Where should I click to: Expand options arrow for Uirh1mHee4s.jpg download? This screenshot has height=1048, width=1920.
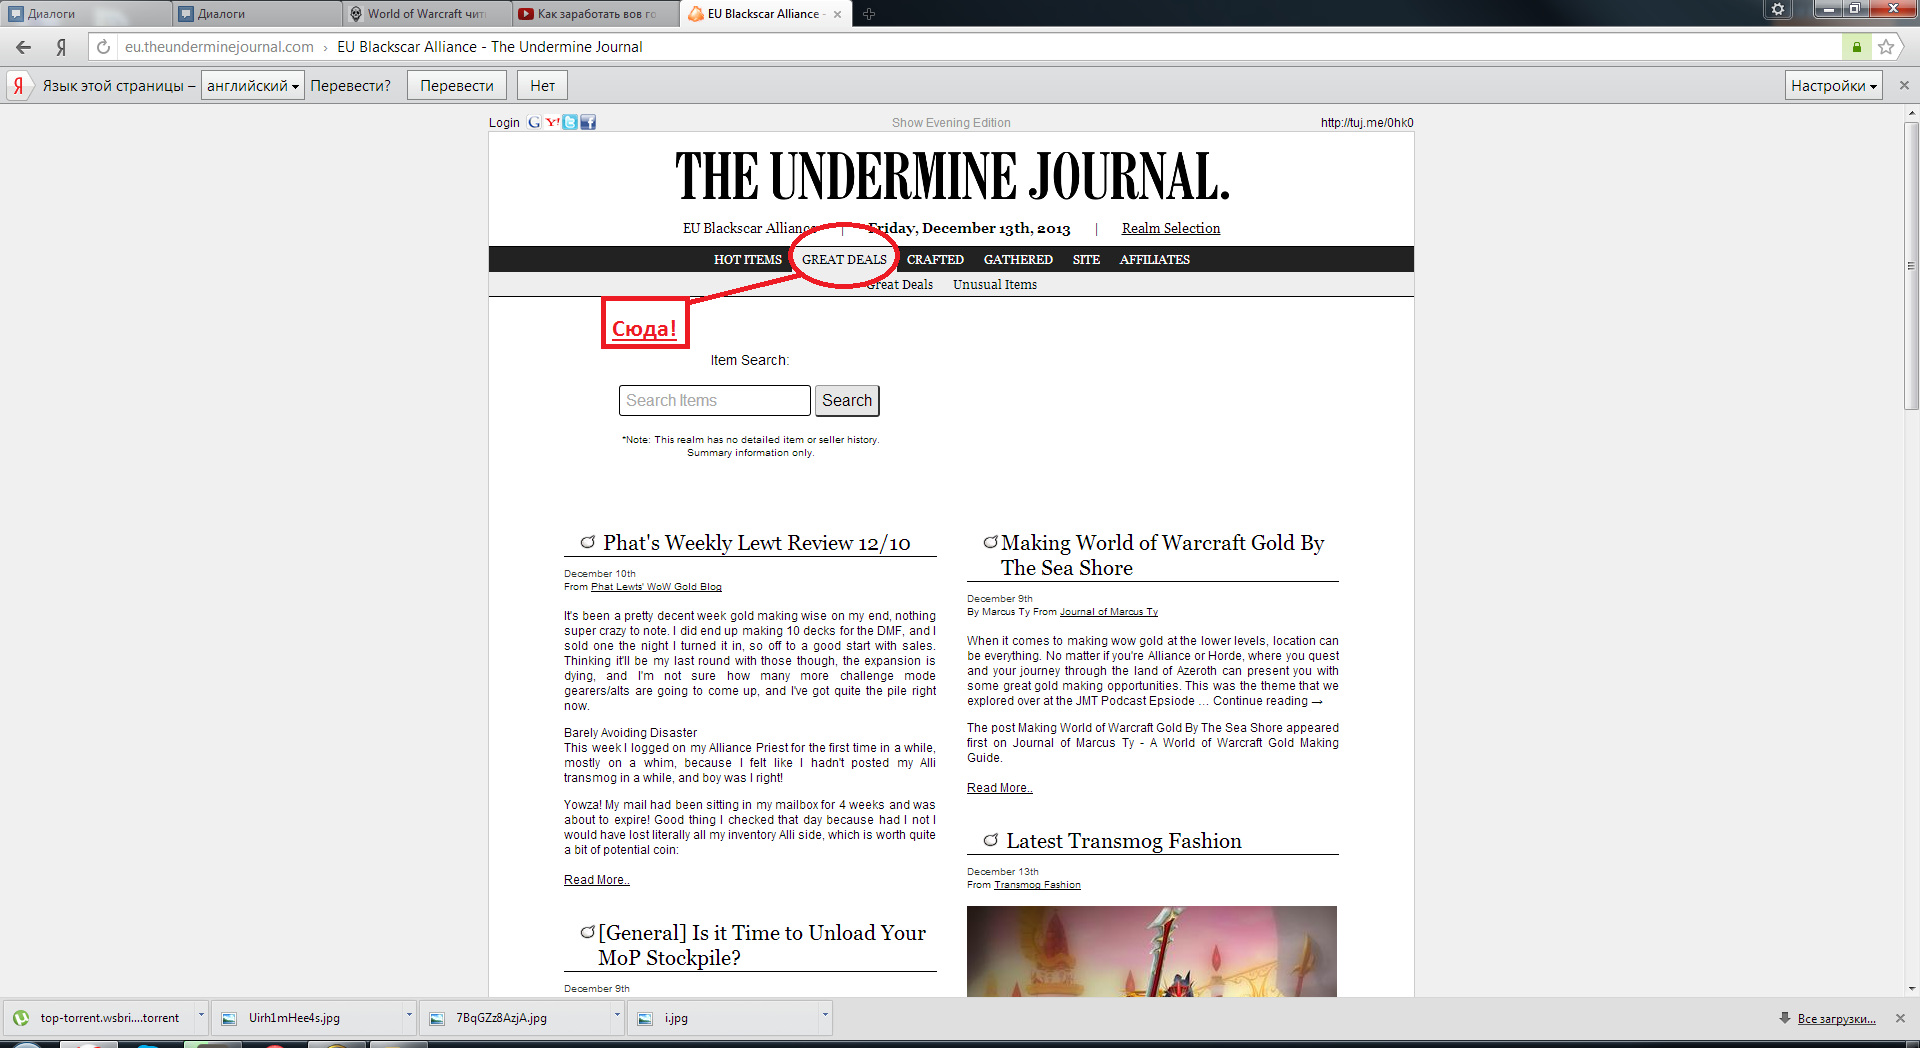click(x=408, y=1016)
